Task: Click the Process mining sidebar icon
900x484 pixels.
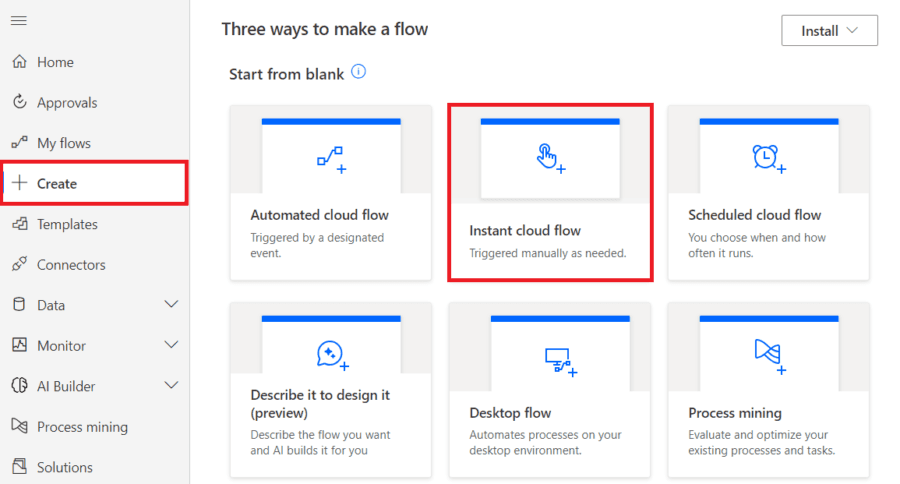Action: (19, 427)
